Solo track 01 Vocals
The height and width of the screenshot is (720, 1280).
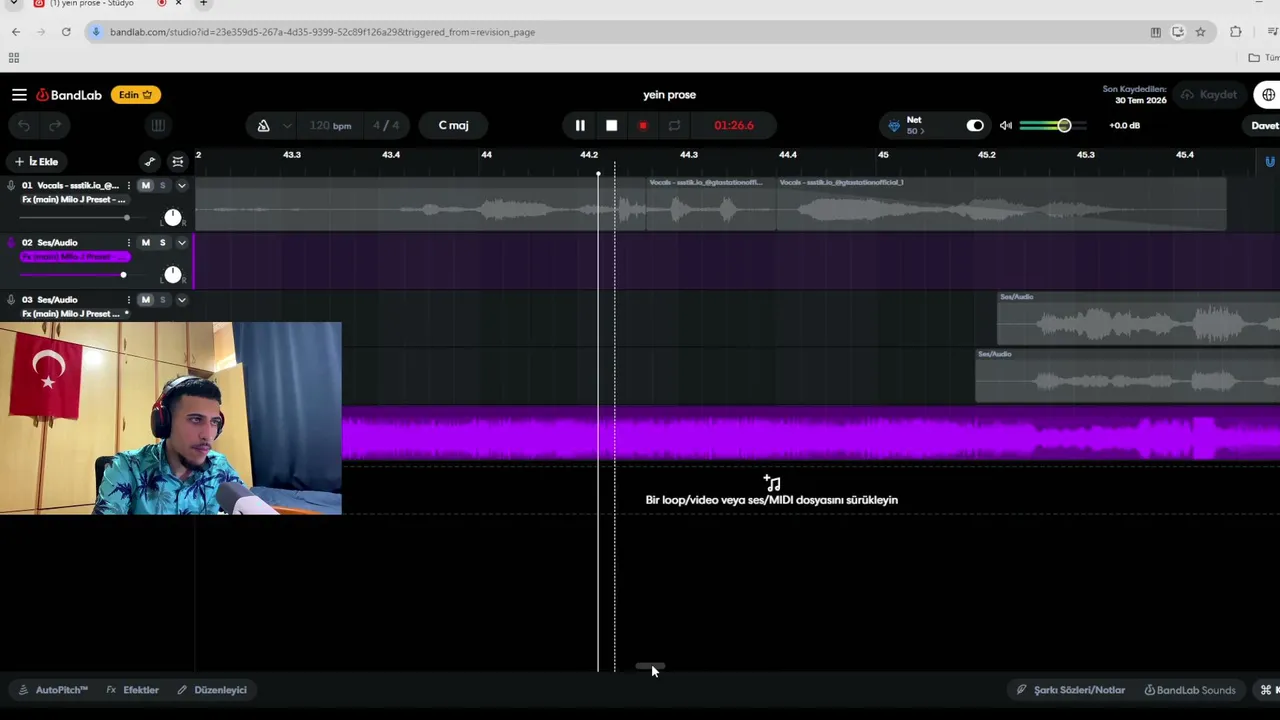pos(162,186)
